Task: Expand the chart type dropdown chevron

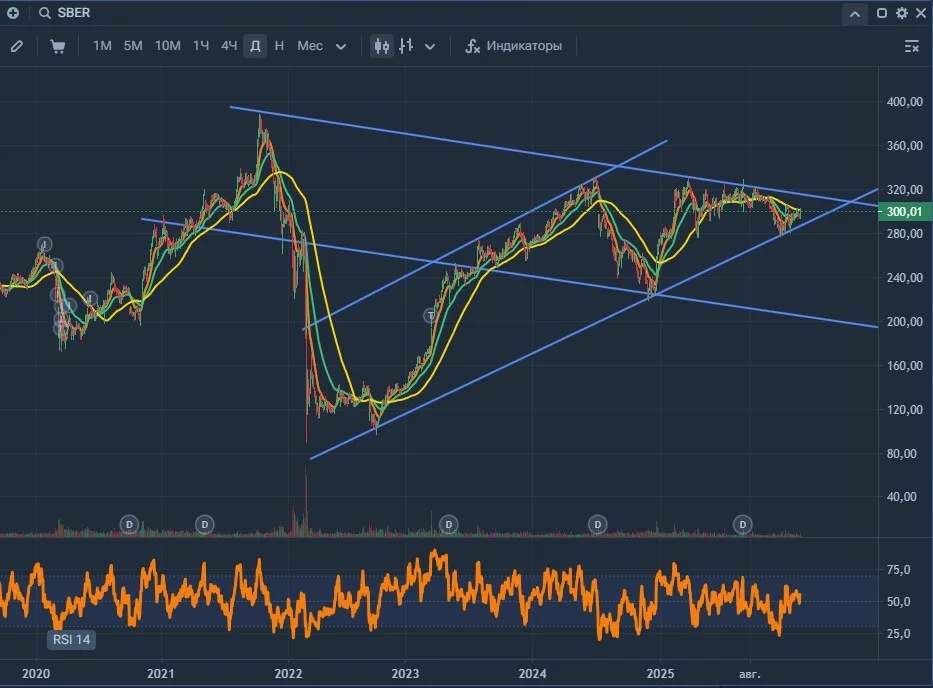Action: pyautogui.click(x=430, y=46)
